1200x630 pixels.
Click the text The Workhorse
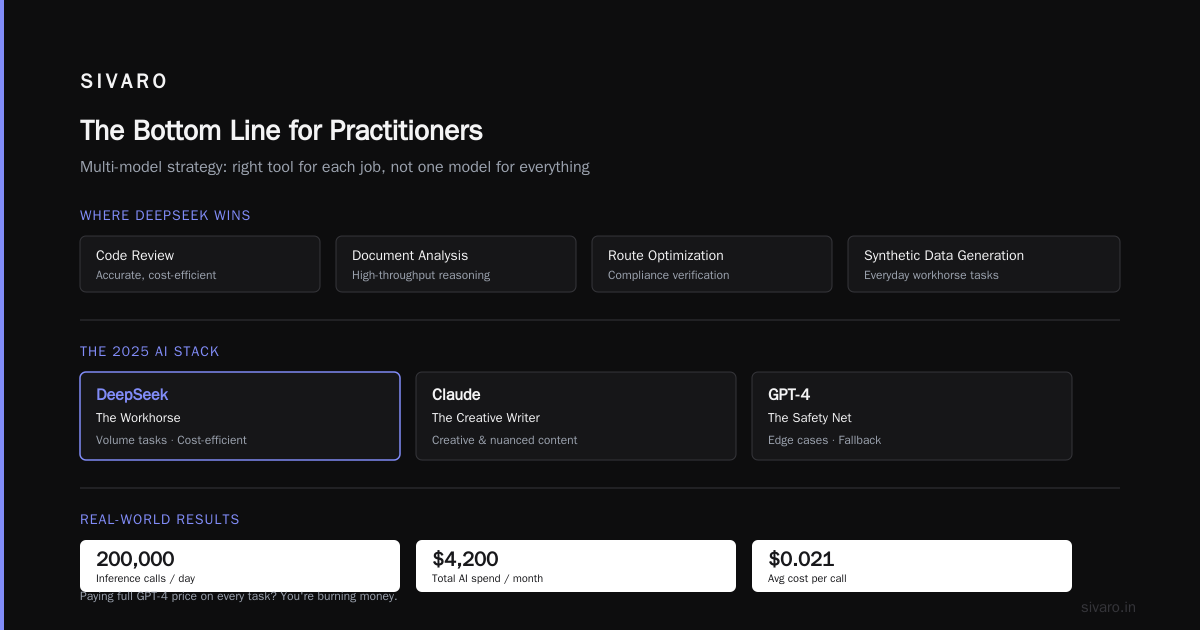(138, 418)
